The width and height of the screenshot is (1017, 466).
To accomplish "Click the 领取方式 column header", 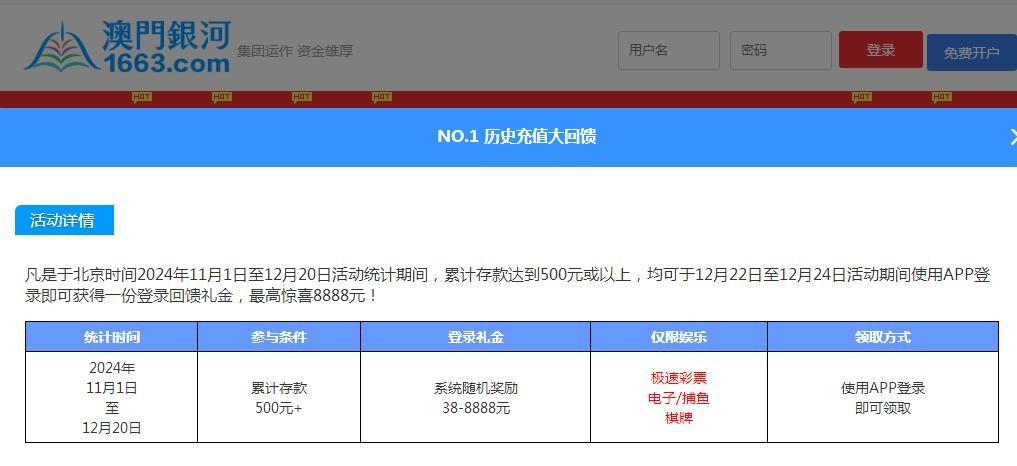I will [x=882, y=337].
